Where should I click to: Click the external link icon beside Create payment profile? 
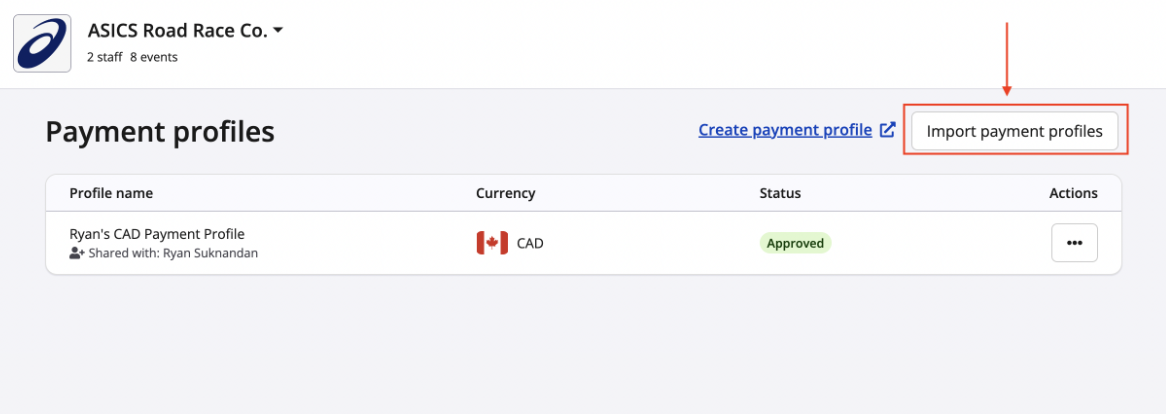(886, 130)
